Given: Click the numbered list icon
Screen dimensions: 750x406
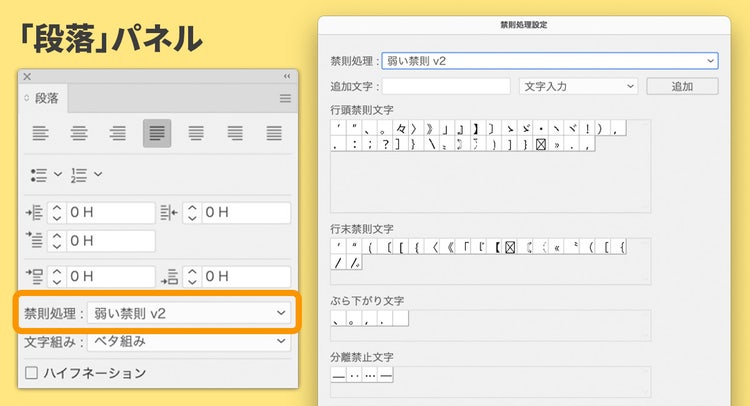Looking at the screenshot, I should click(79, 175).
